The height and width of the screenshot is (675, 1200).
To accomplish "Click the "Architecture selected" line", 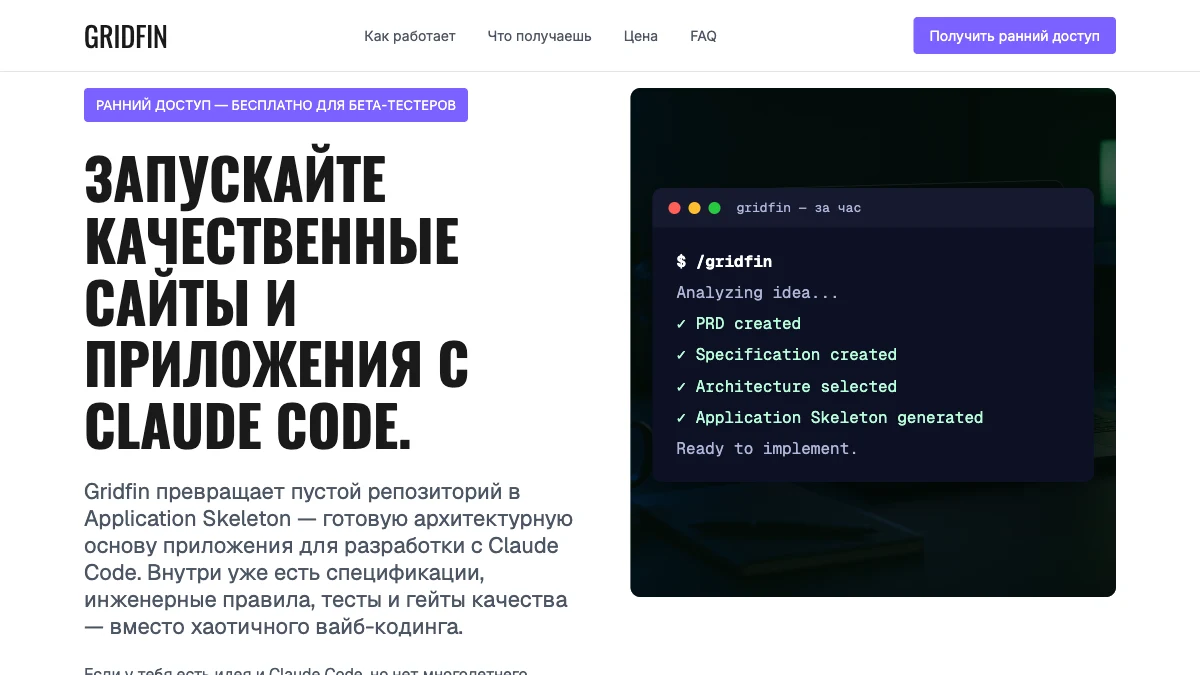I will 786,386.
